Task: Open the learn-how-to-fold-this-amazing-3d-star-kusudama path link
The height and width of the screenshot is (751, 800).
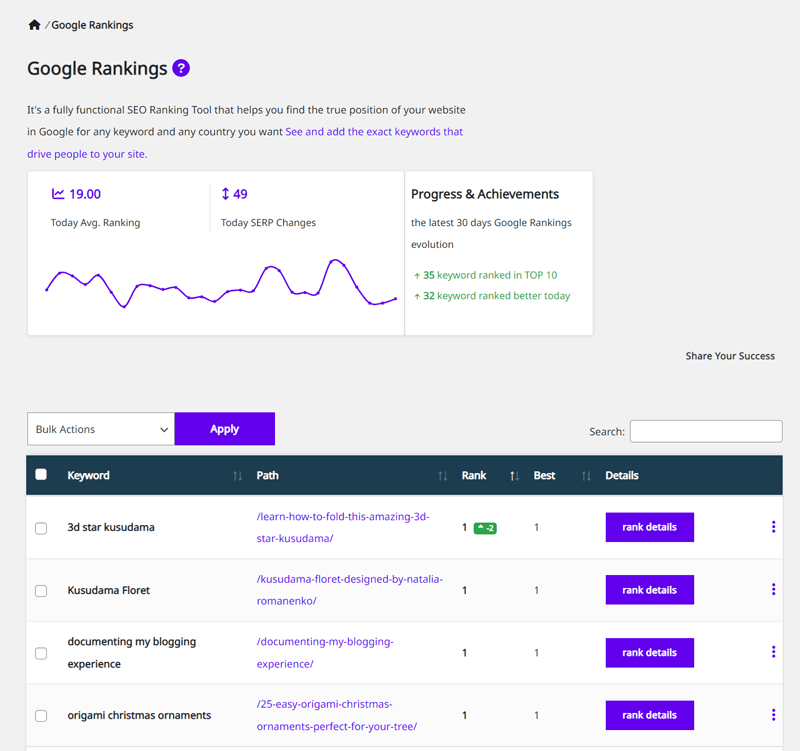Action: [343, 528]
